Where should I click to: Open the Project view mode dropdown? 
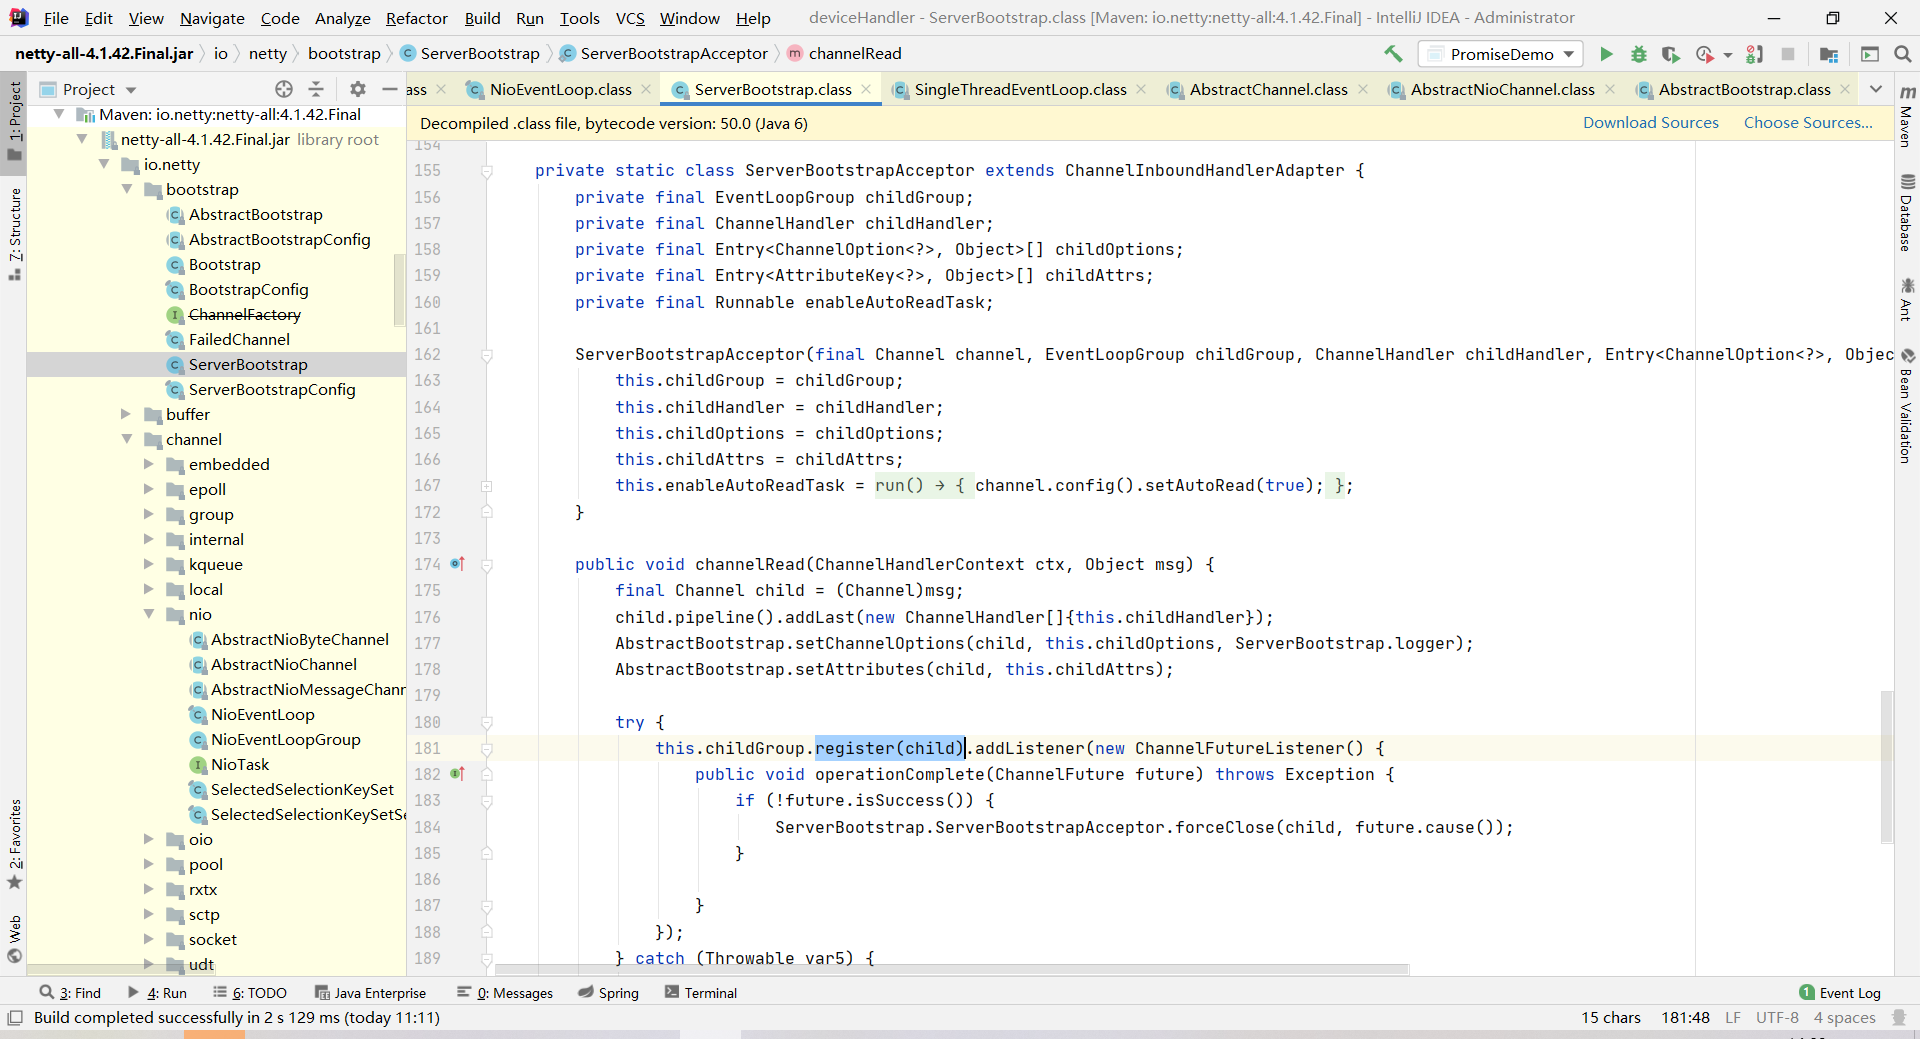click(131, 90)
